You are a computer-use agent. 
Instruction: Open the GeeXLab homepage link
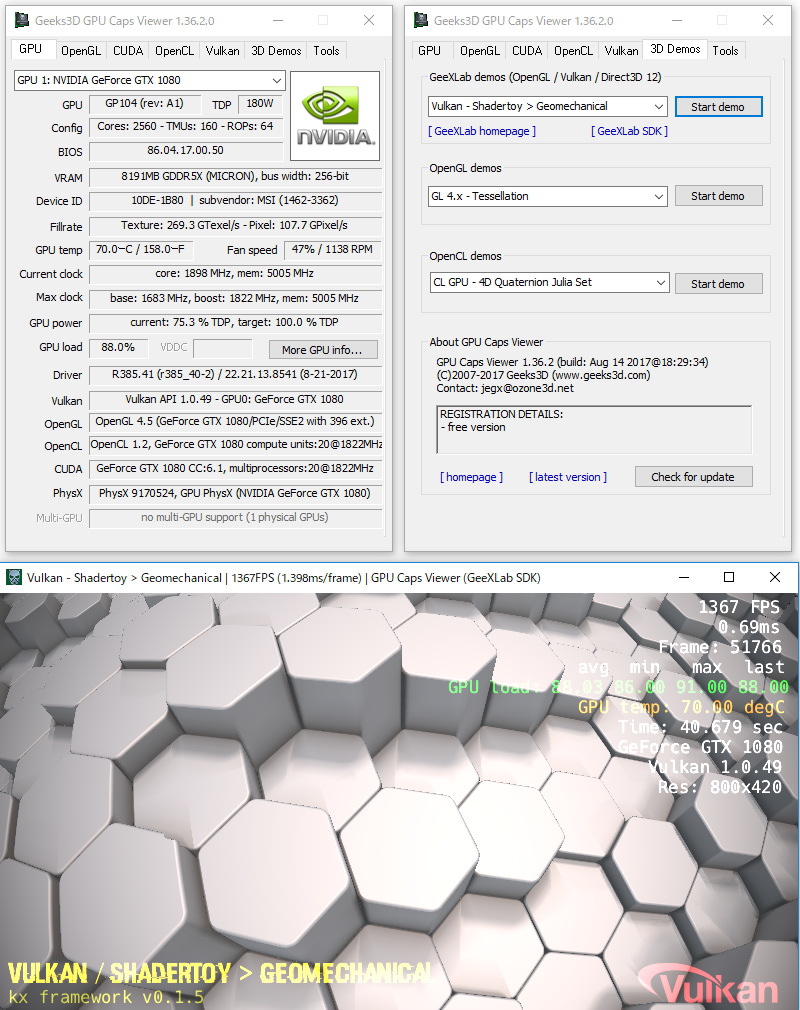click(x=482, y=131)
